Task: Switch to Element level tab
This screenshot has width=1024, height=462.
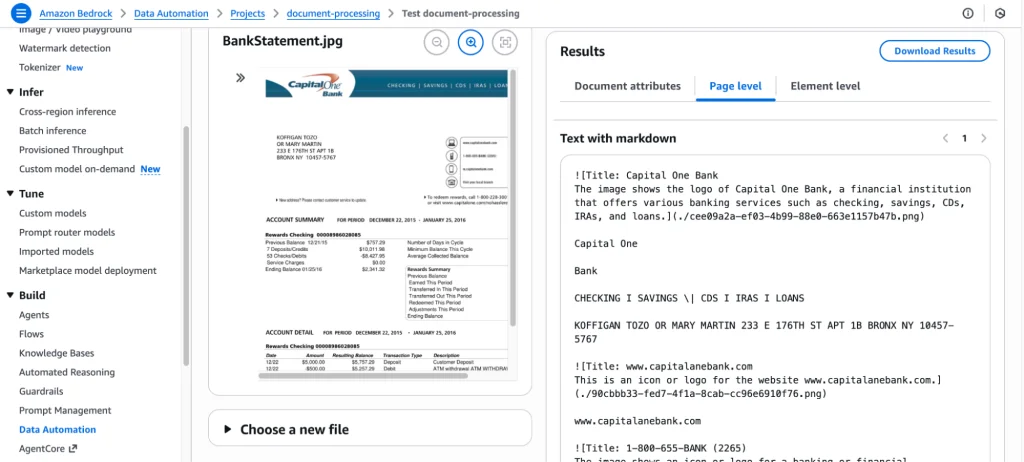Action: (x=825, y=86)
